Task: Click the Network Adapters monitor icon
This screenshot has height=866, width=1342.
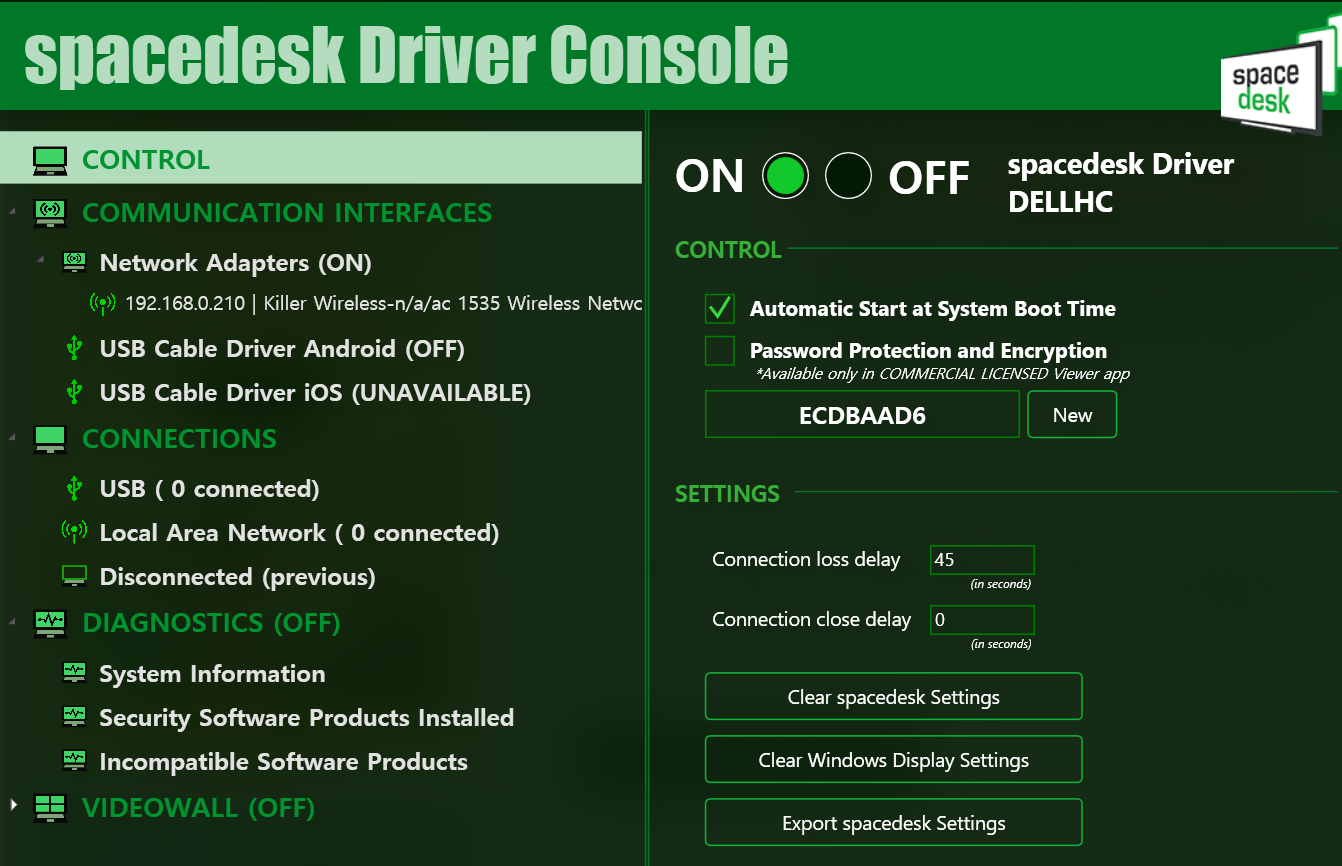Action: point(74,263)
